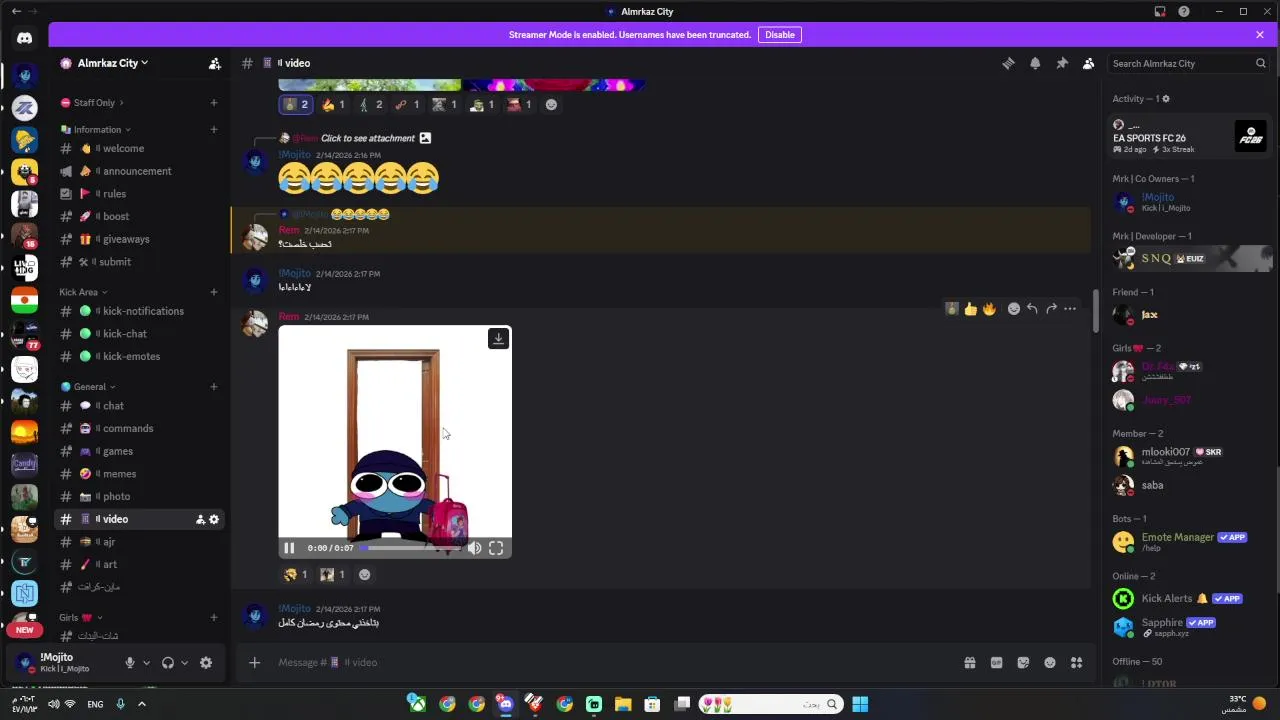The width and height of the screenshot is (1280, 720).
Task: Dismiss the Streamer Mode banner
Action: (1259, 35)
